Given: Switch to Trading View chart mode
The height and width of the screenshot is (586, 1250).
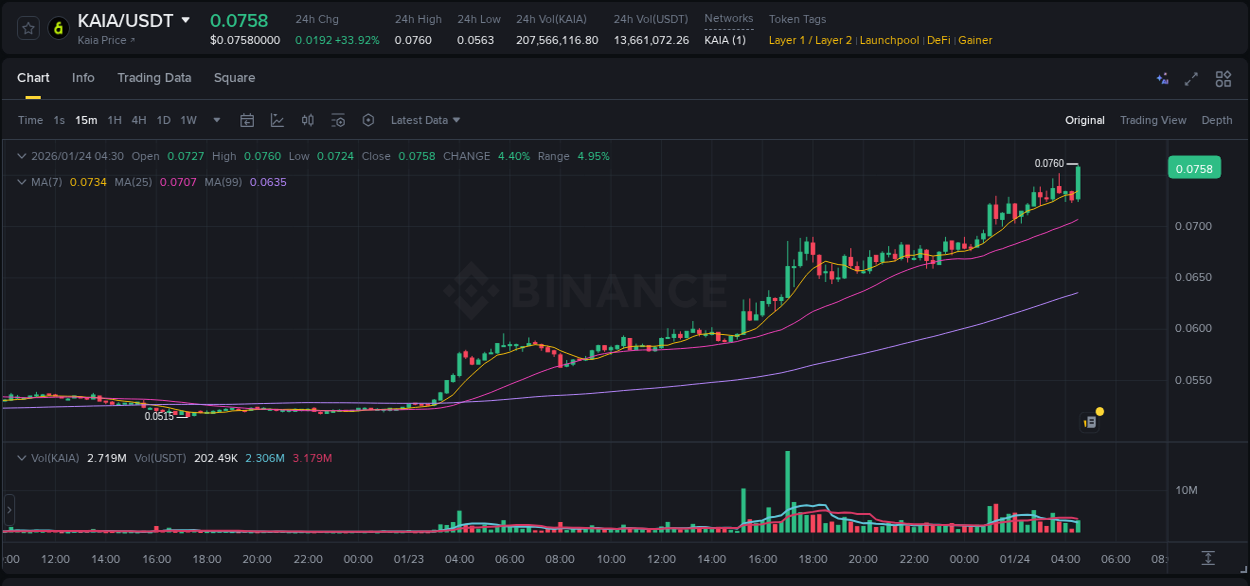Looking at the screenshot, I should point(1153,120).
